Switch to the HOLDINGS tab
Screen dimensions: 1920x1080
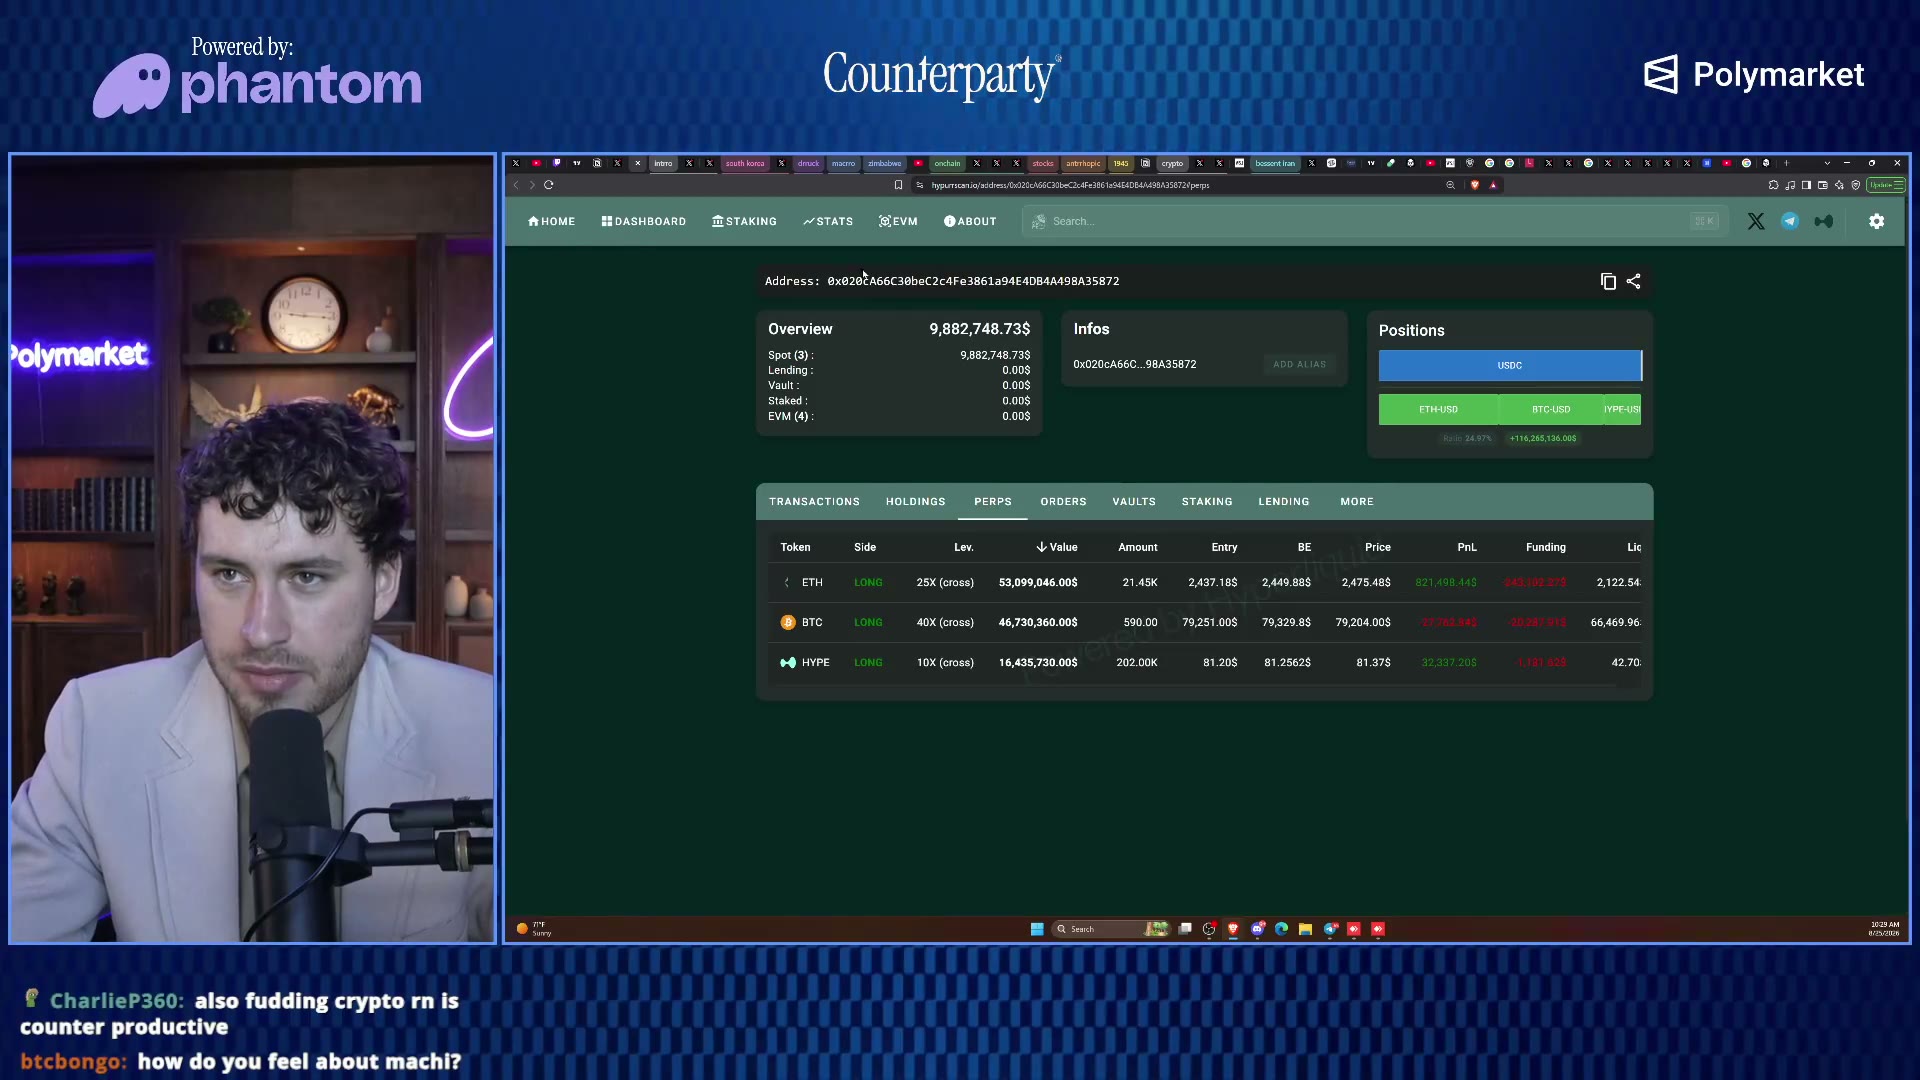click(915, 502)
